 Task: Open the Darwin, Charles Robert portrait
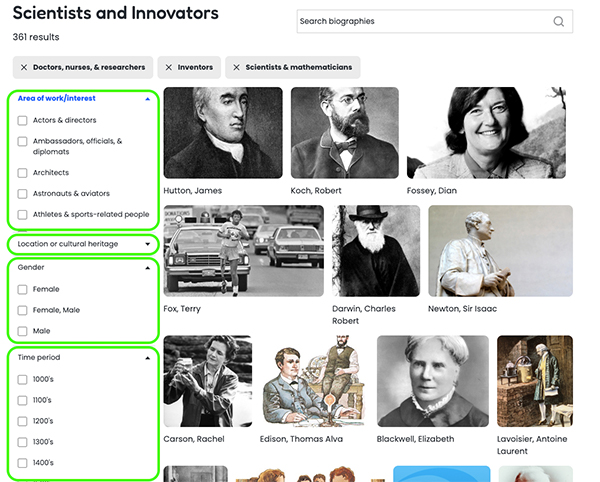click(376, 251)
